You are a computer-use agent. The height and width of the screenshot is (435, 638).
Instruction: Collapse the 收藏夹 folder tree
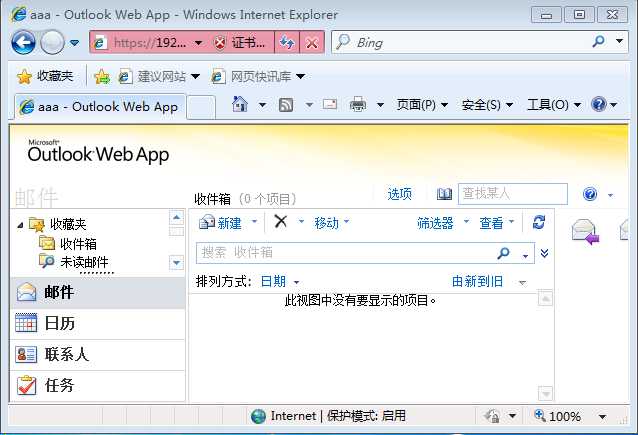20,225
